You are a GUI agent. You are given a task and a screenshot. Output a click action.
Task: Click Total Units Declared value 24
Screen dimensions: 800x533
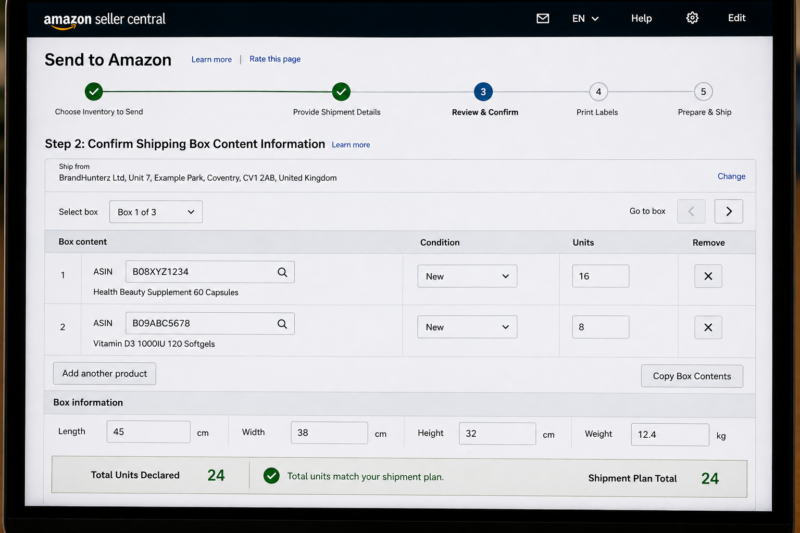coord(216,475)
